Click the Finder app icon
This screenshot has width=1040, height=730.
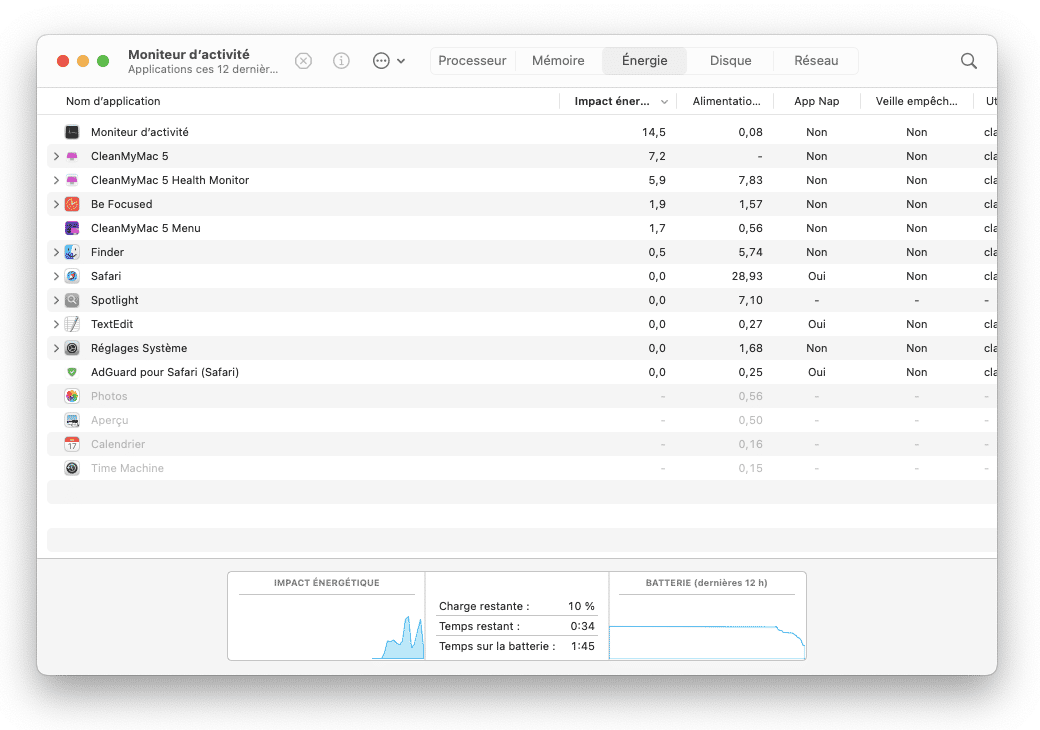pyautogui.click(x=72, y=252)
